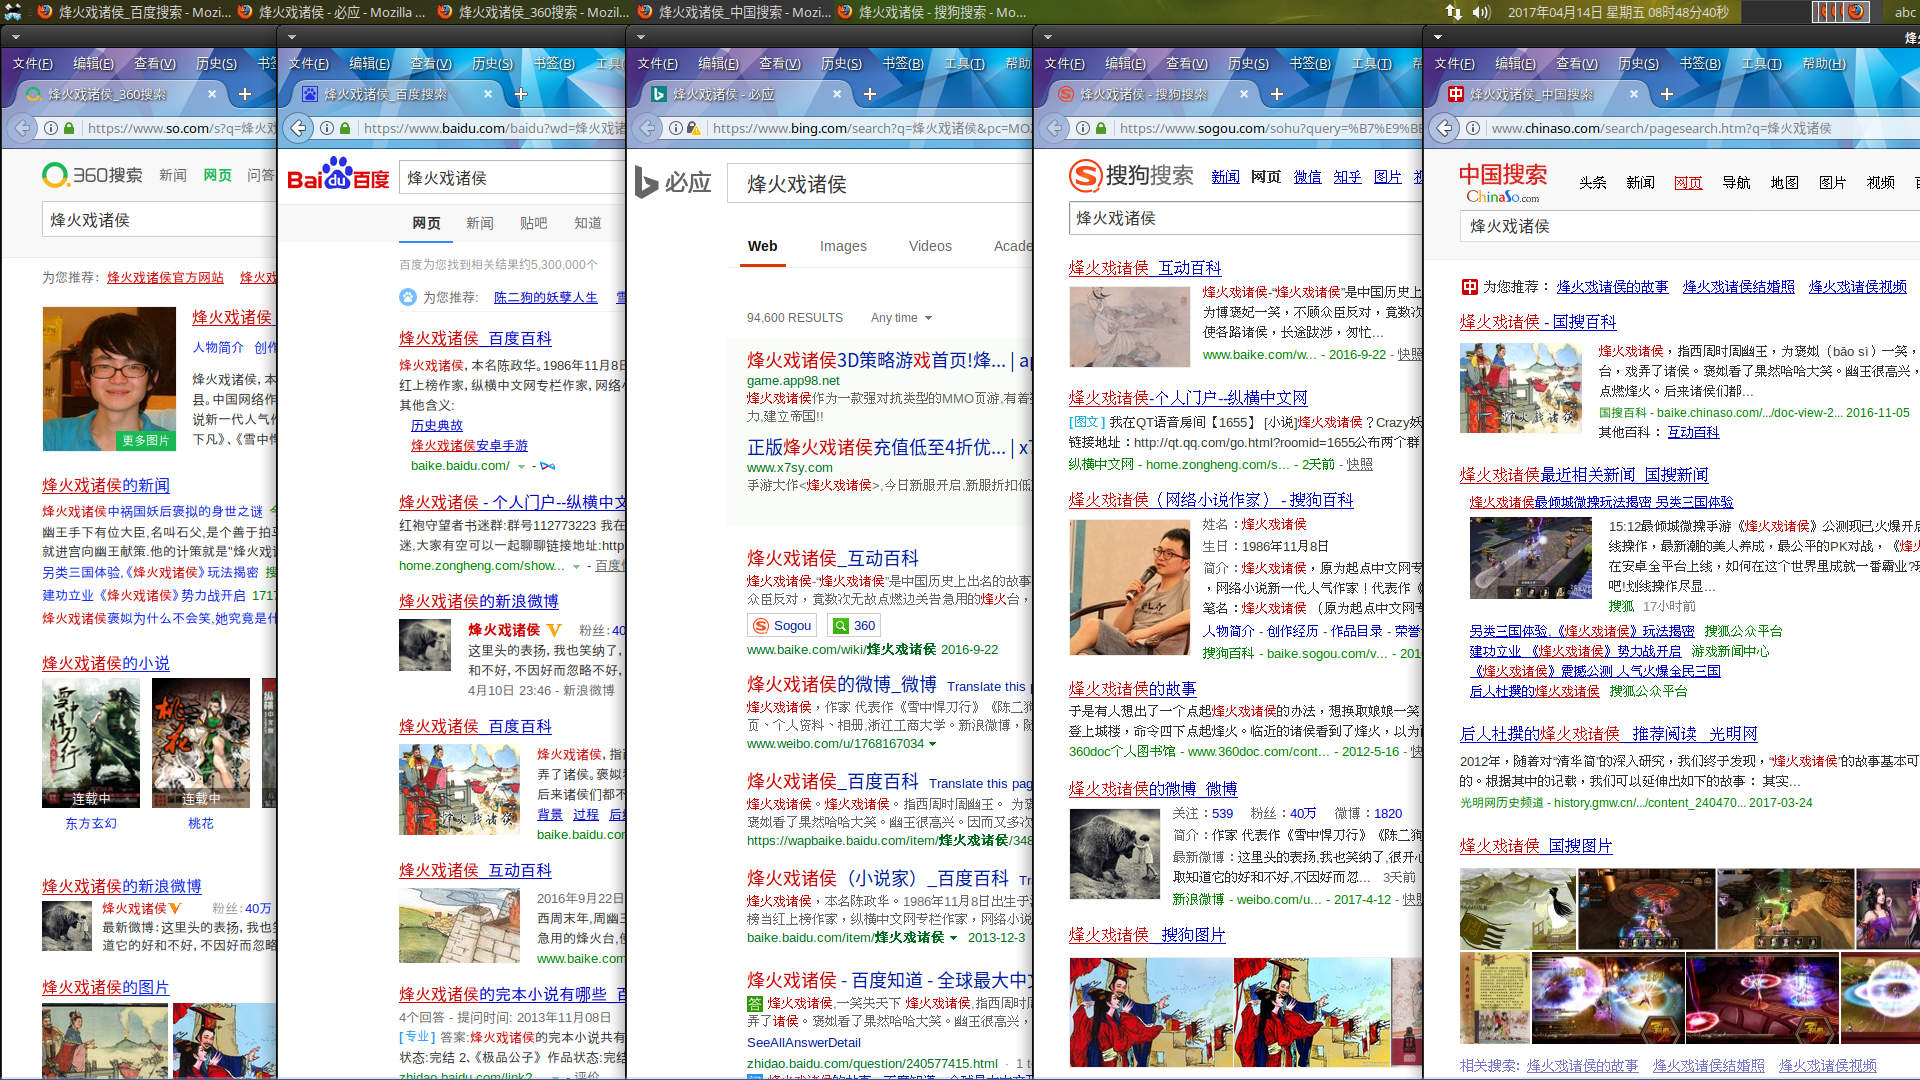Click 更多图片 on 360 portrait photo
The image size is (1920, 1080).
146,441
